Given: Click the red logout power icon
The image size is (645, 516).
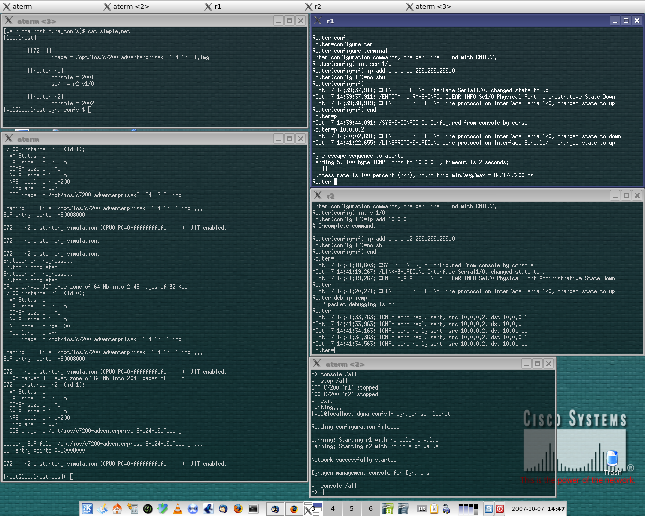Looking at the screenshot, I should pos(500,509).
